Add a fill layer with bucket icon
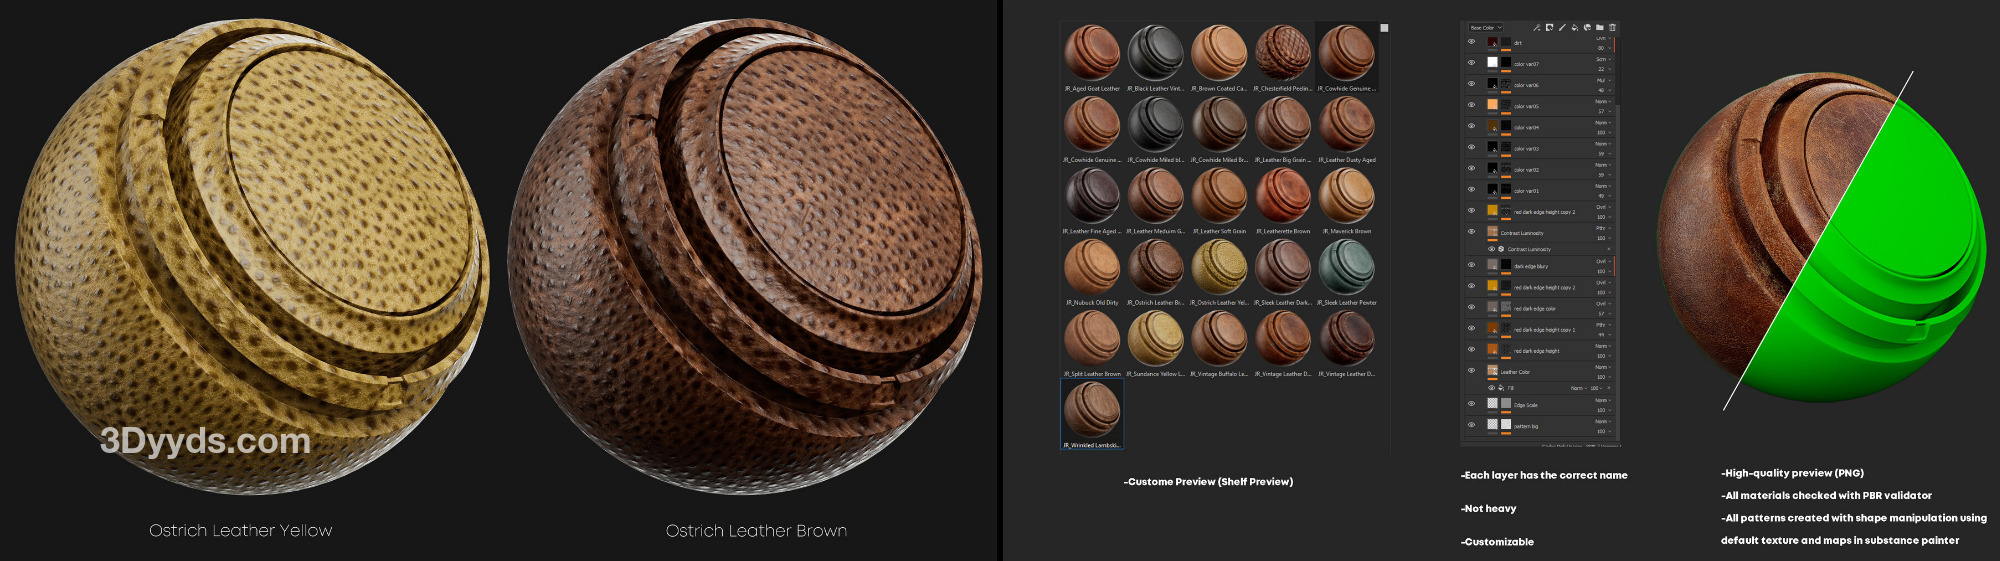The image size is (2000, 561). pos(1574,28)
